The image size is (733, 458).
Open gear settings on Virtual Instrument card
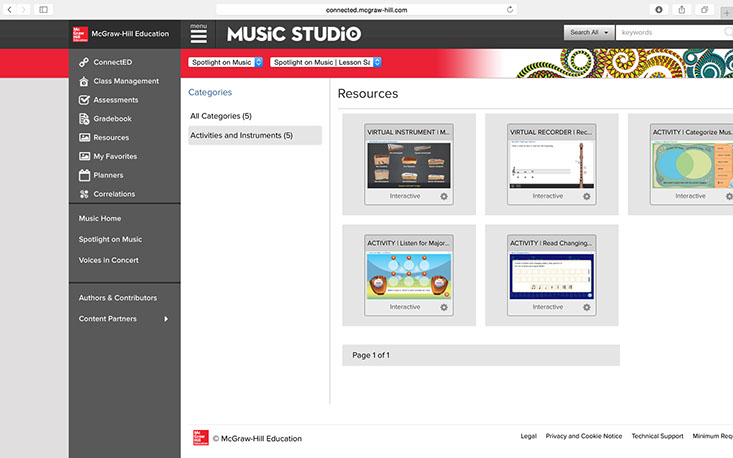point(444,197)
